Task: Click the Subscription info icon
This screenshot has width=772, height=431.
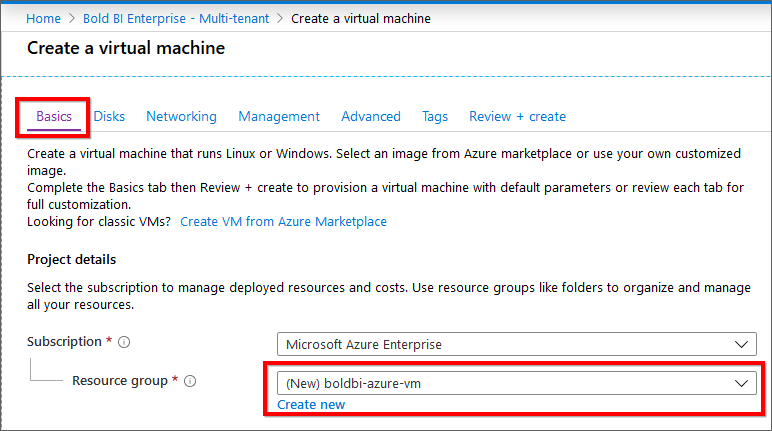Action: coord(124,342)
